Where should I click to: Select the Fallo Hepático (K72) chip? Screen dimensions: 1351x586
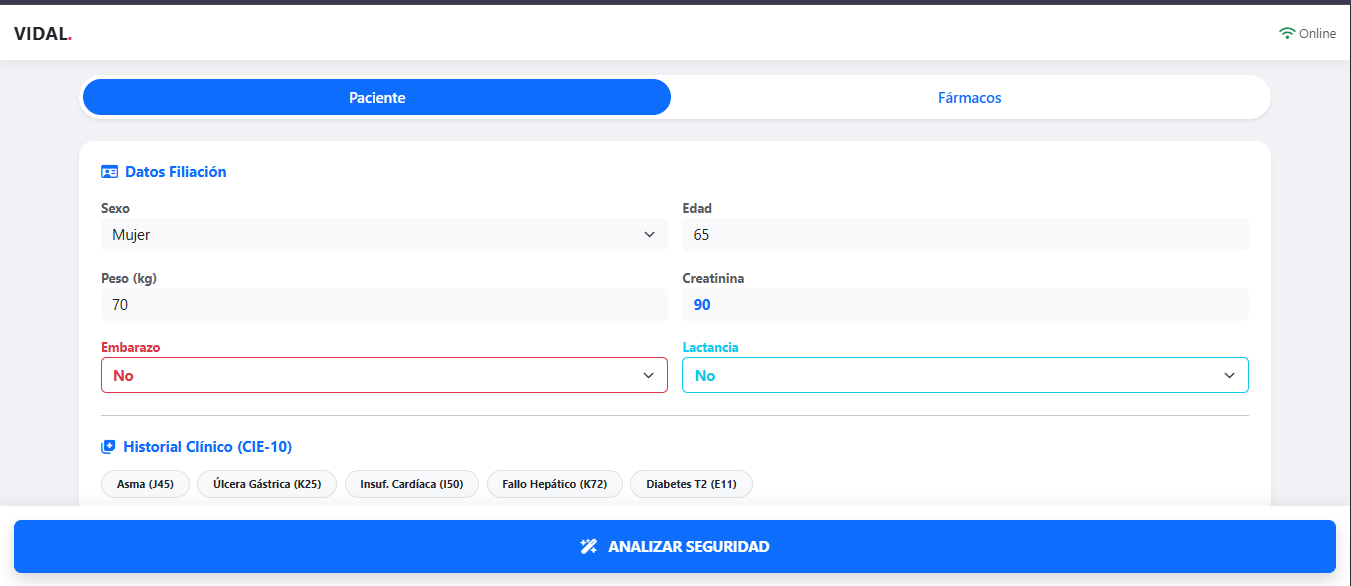[x=555, y=484]
